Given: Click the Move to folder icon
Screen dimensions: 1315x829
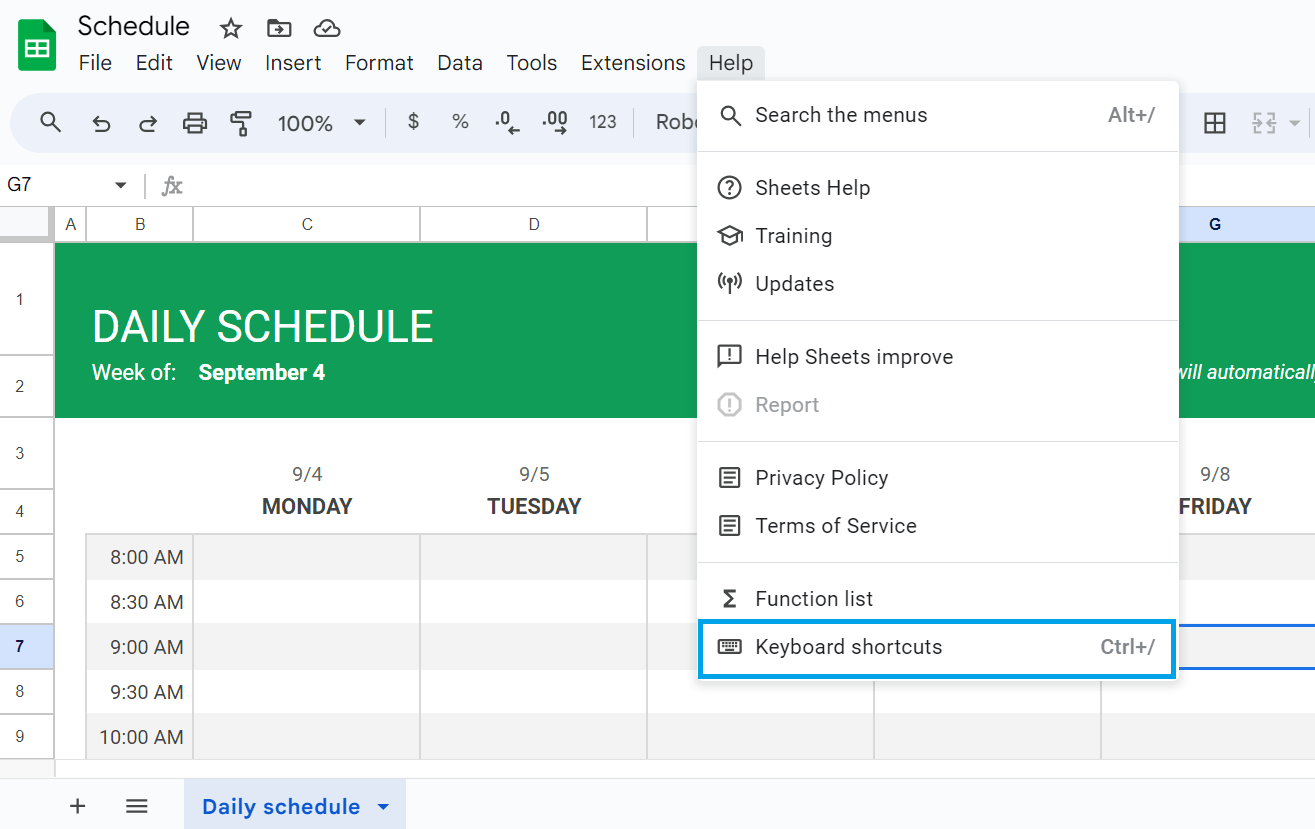Looking at the screenshot, I should pyautogui.click(x=279, y=28).
